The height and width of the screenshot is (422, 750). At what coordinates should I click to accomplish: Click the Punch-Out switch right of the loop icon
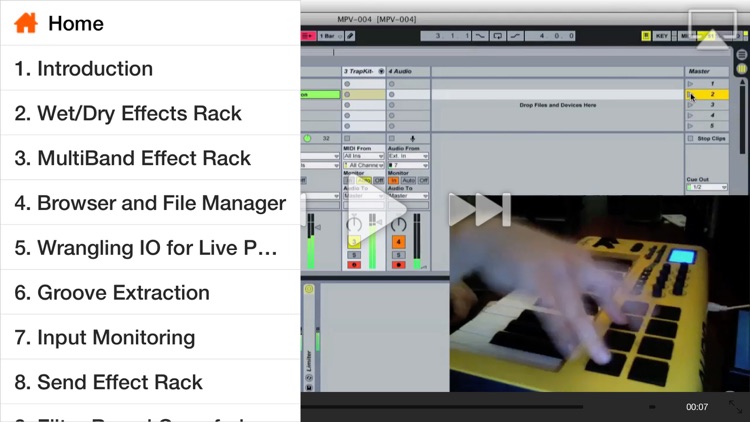(x=515, y=36)
